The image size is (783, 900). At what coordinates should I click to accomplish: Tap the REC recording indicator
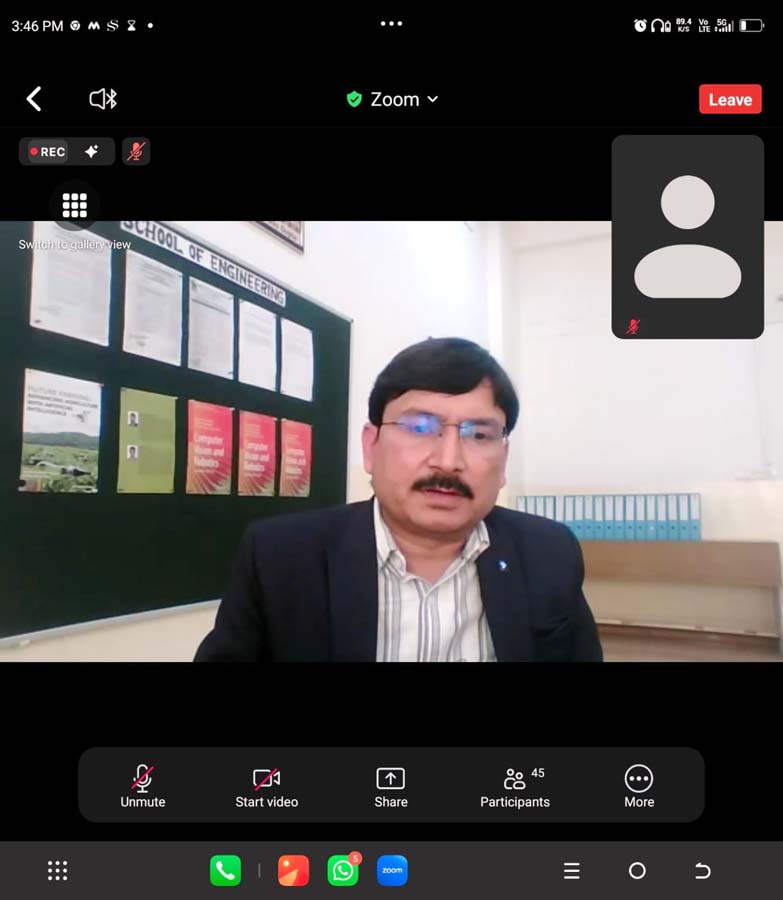[x=48, y=152]
